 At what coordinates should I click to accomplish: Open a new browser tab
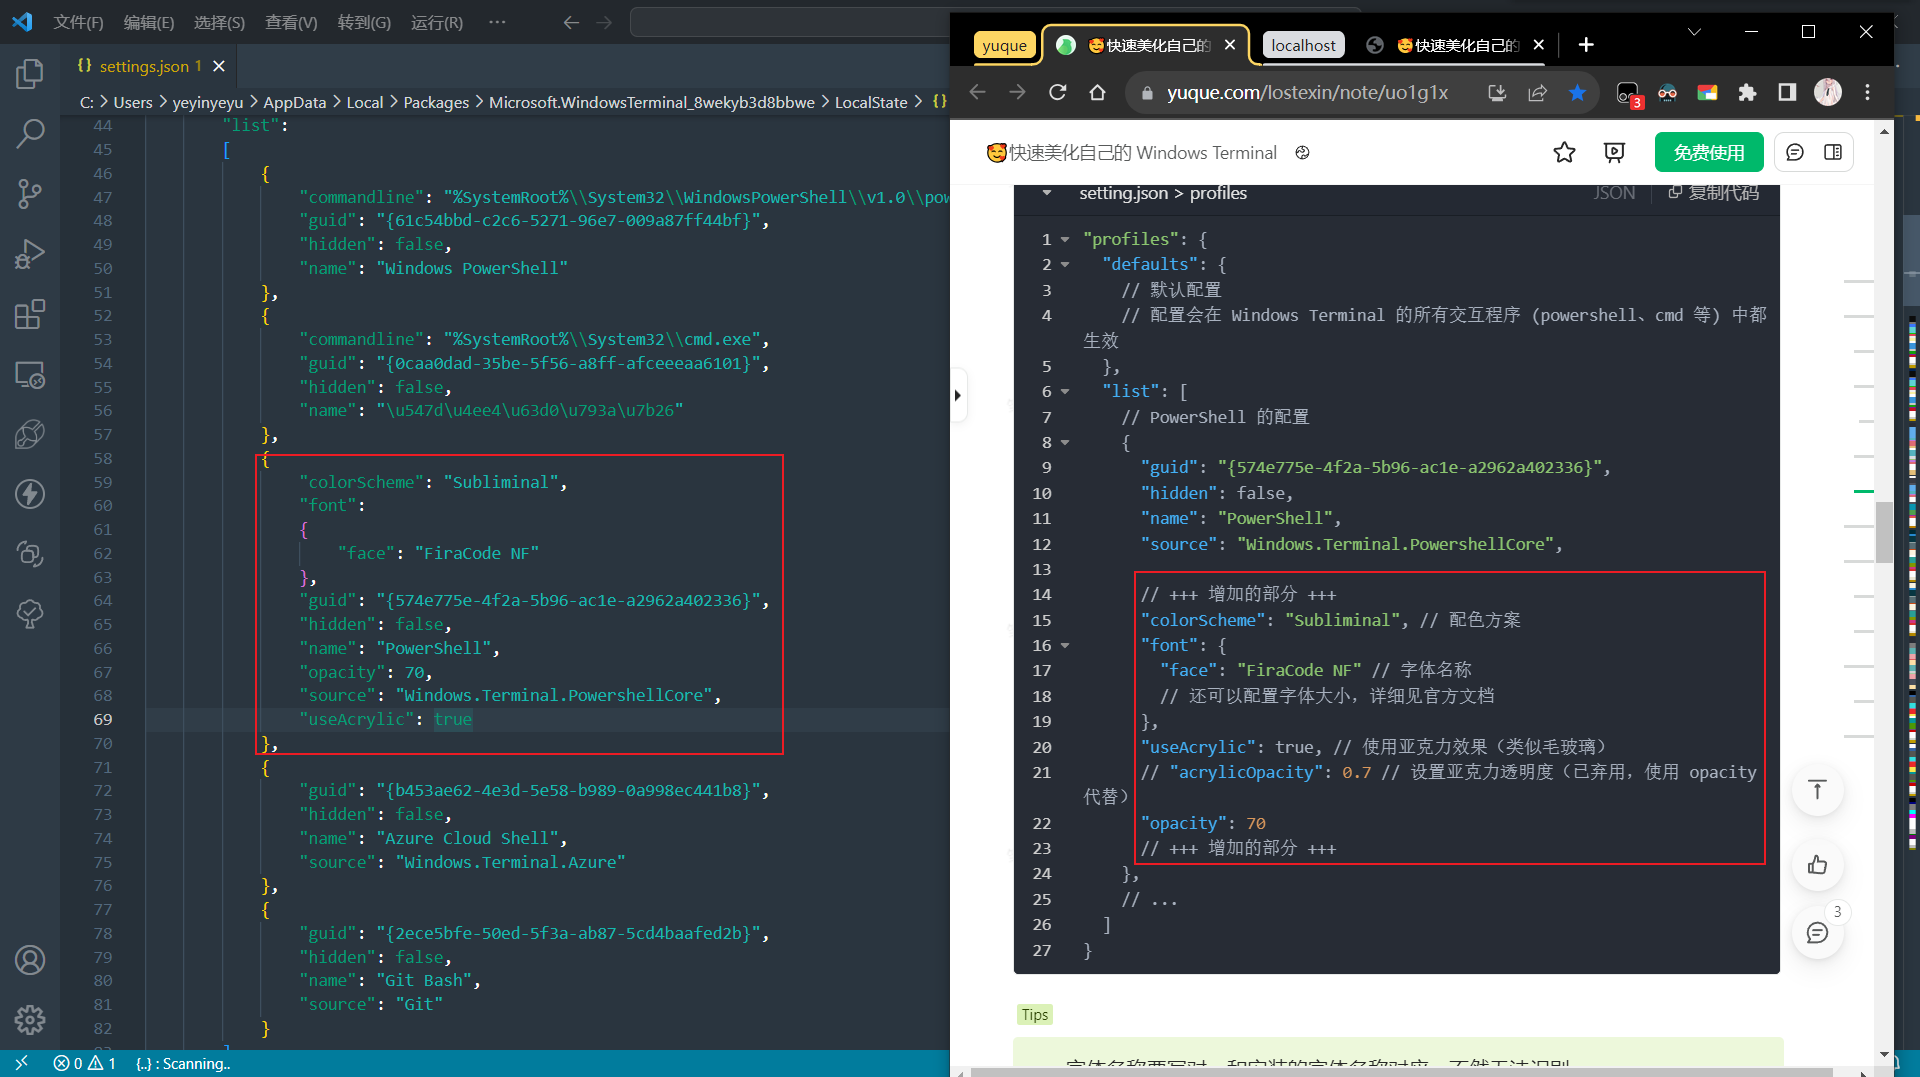(1586, 45)
